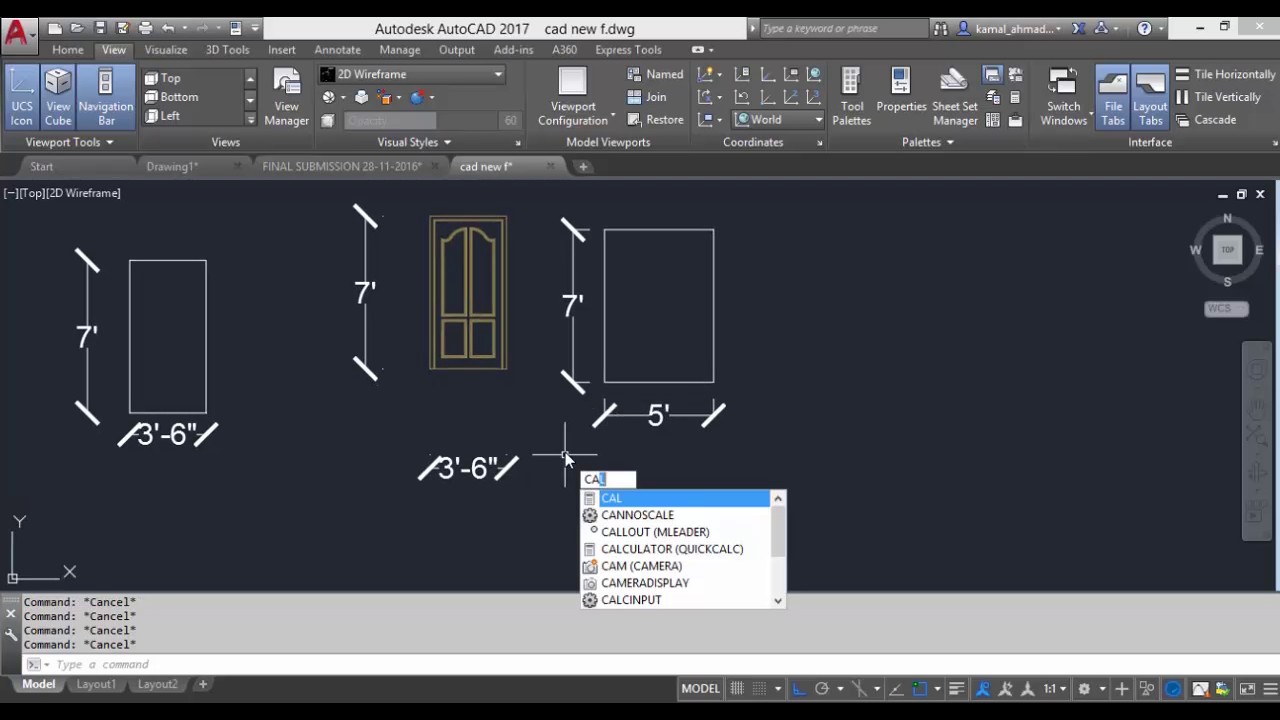Viewport: 1280px width, 720px height.
Task: Expand the Views list gallery
Action: point(250,120)
